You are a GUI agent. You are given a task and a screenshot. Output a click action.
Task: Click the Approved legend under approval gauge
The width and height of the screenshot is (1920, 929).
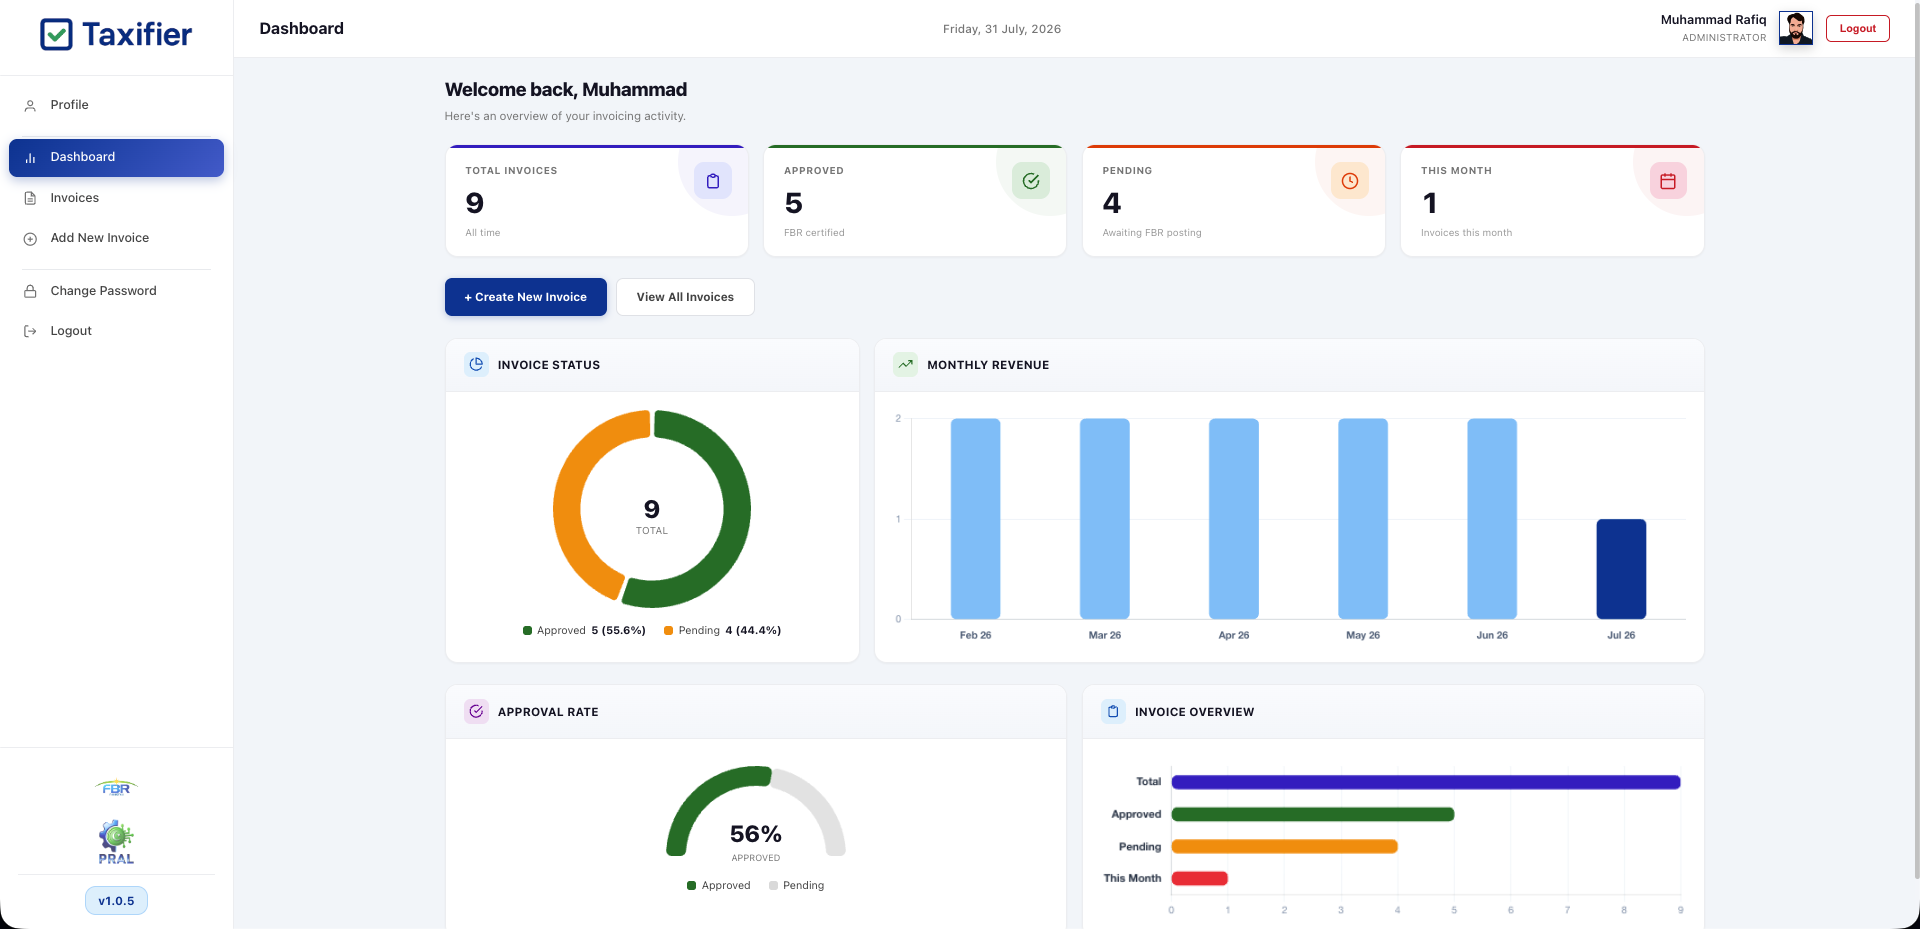tap(719, 886)
